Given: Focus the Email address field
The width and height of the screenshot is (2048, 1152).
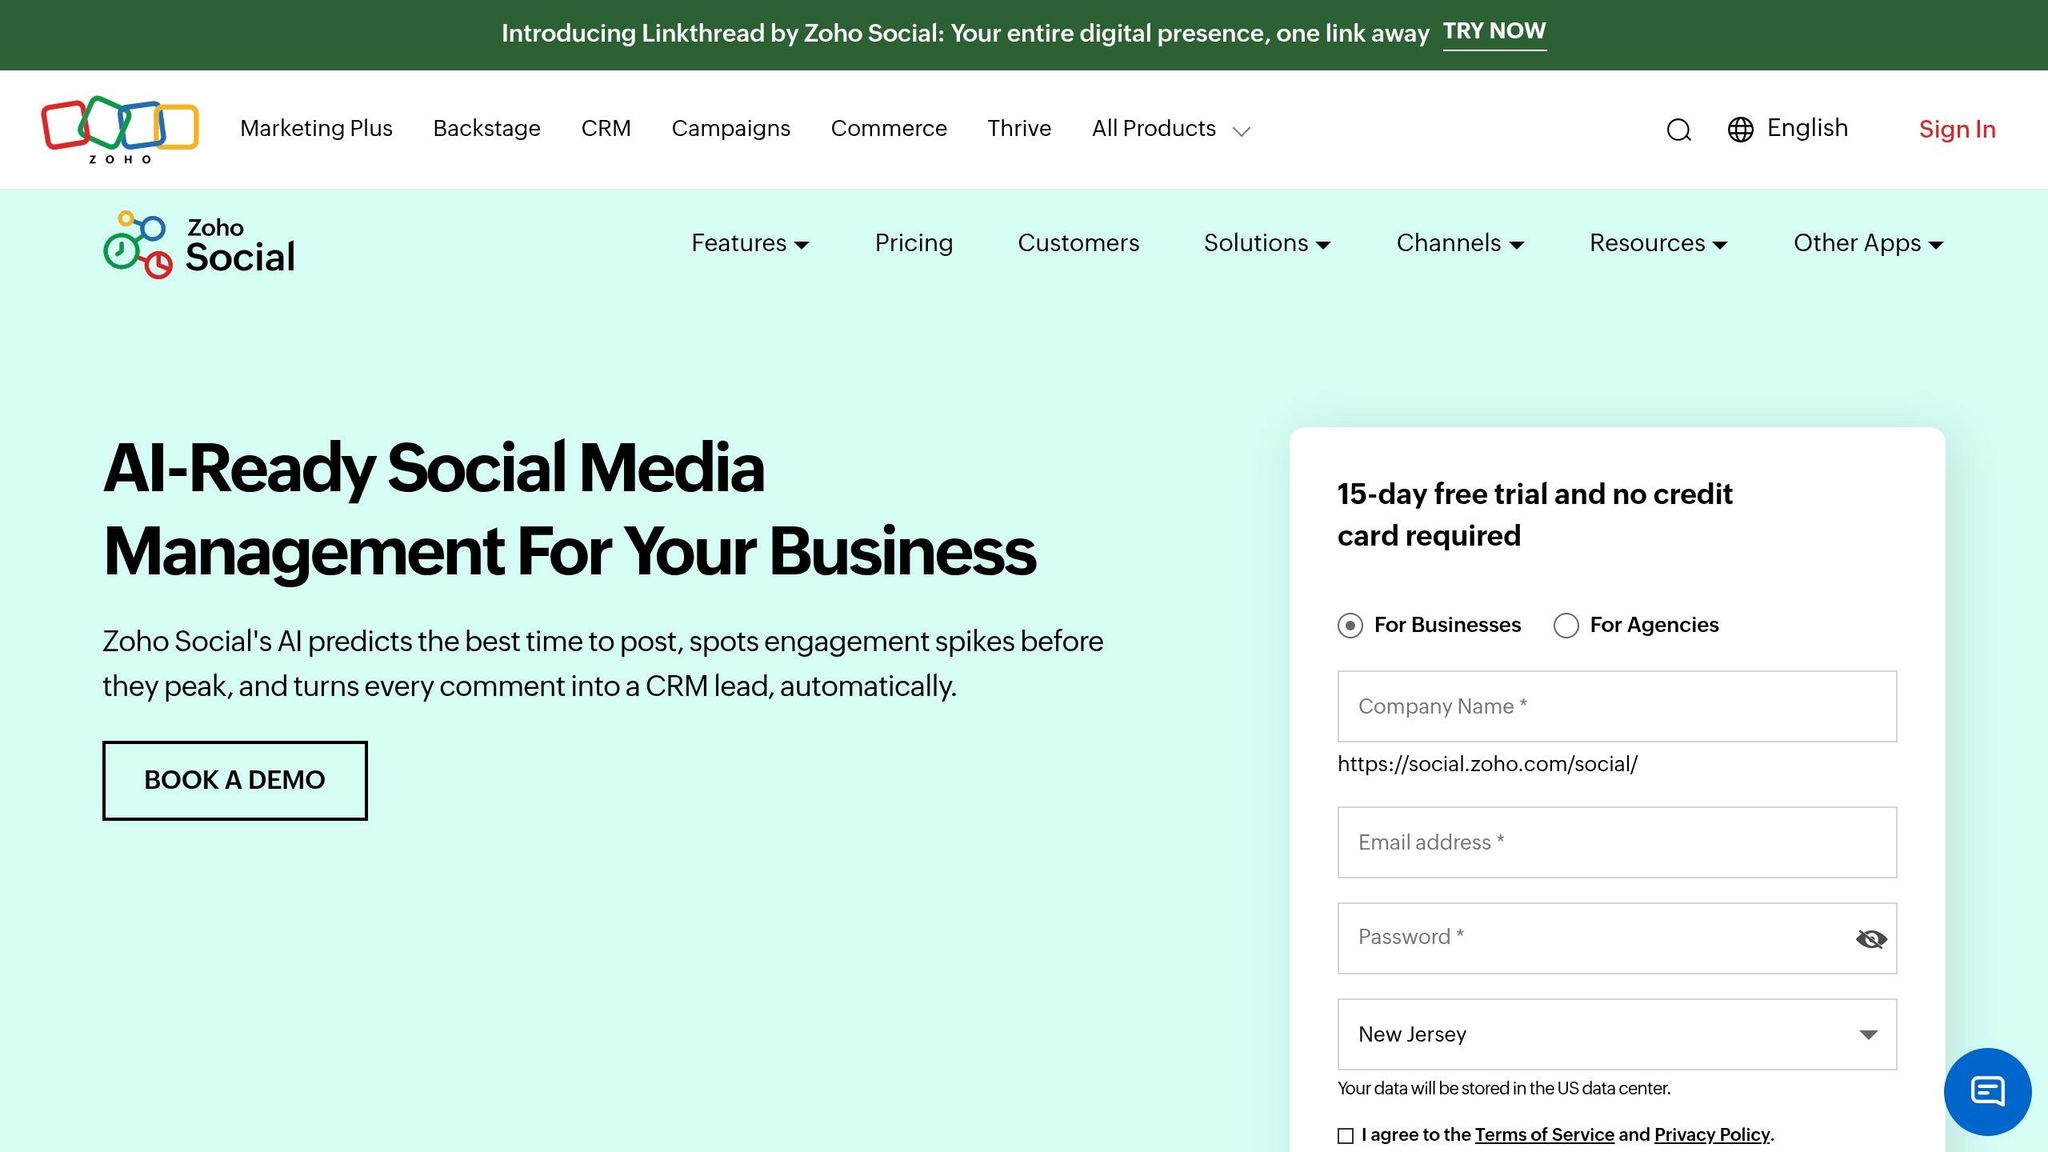Looking at the screenshot, I should click(x=1617, y=842).
